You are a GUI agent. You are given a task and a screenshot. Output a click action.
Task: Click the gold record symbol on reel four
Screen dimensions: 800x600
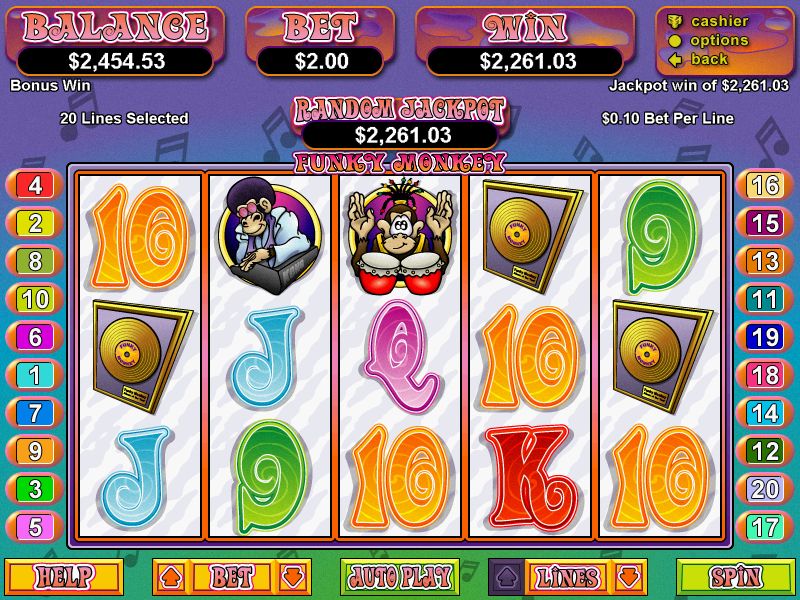click(531, 236)
